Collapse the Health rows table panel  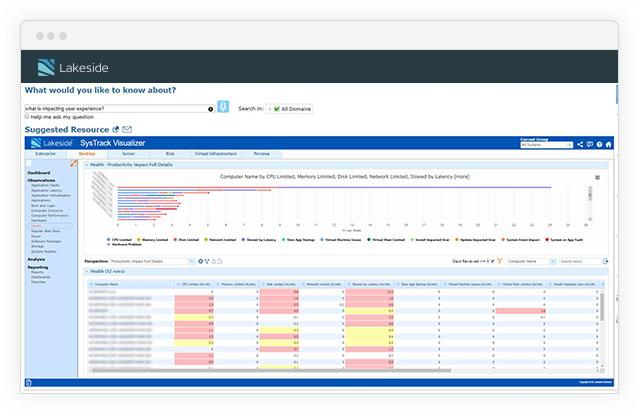point(86,271)
